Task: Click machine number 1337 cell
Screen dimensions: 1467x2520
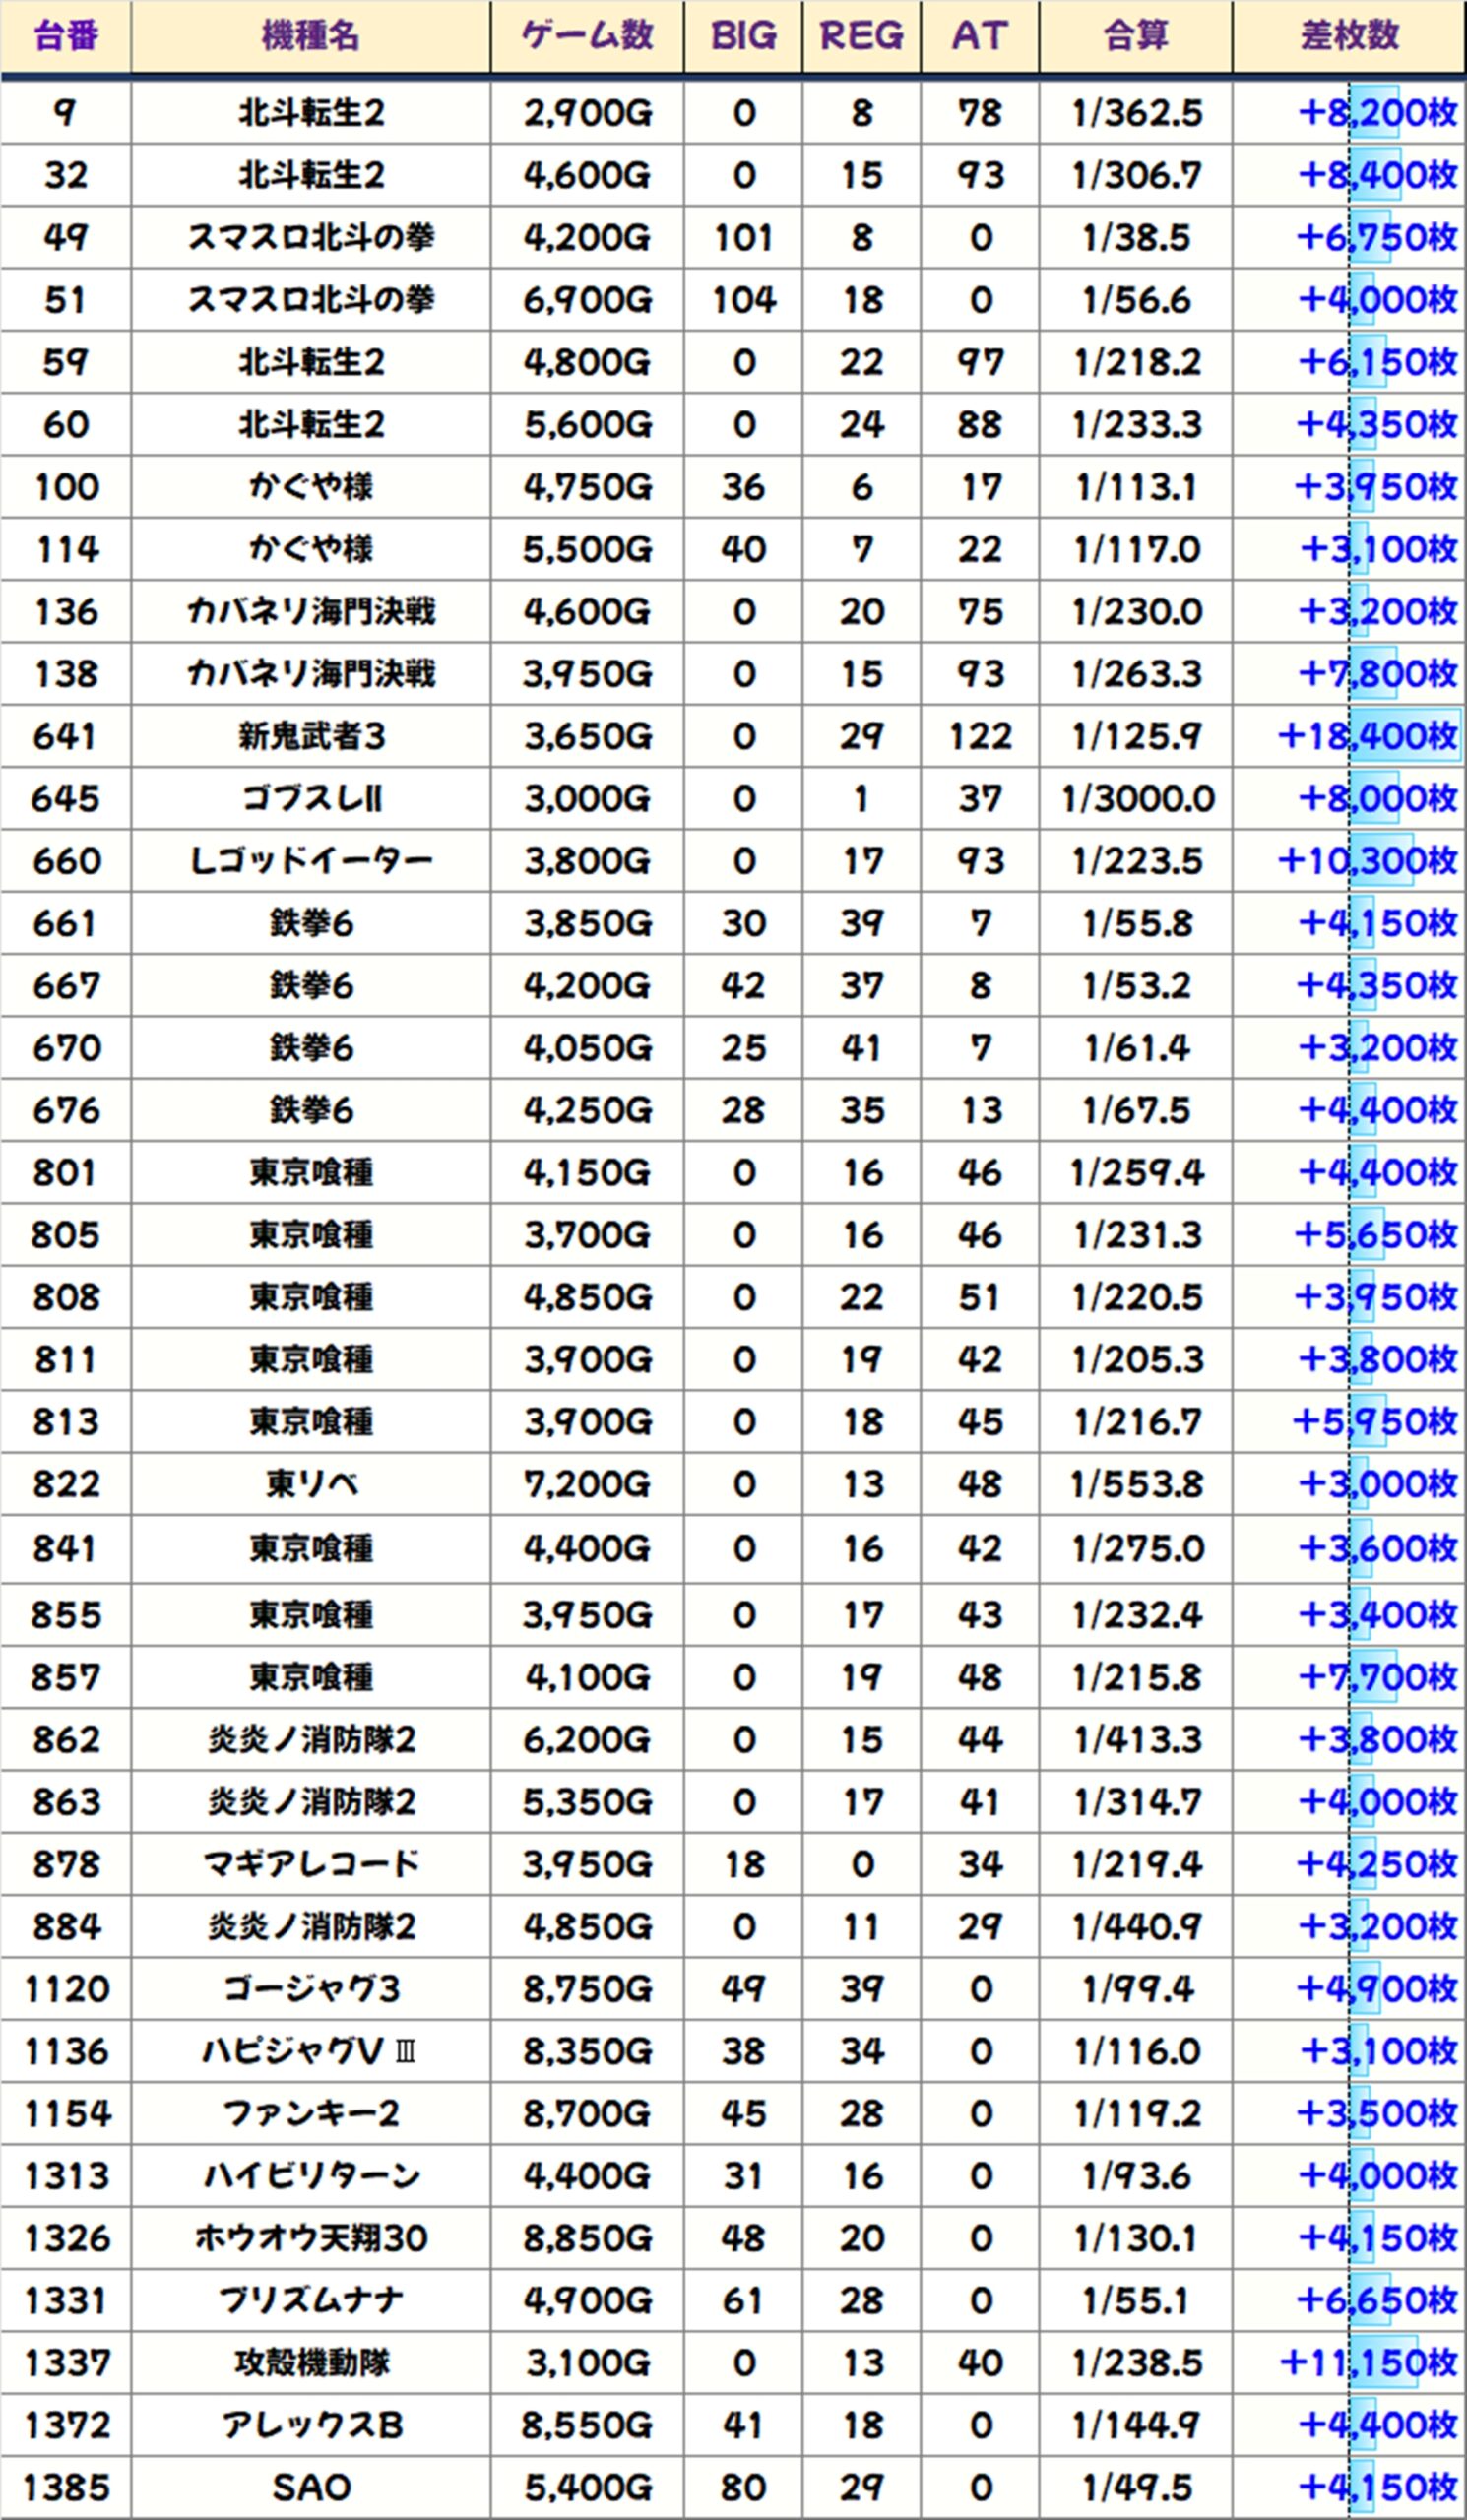Action: (x=66, y=2363)
